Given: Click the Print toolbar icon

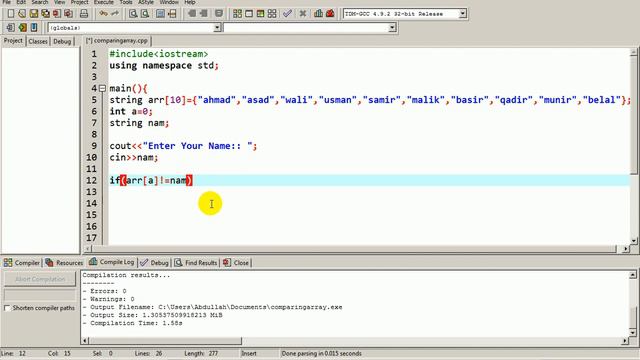Looking at the screenshot, I should tap(84, 13).
